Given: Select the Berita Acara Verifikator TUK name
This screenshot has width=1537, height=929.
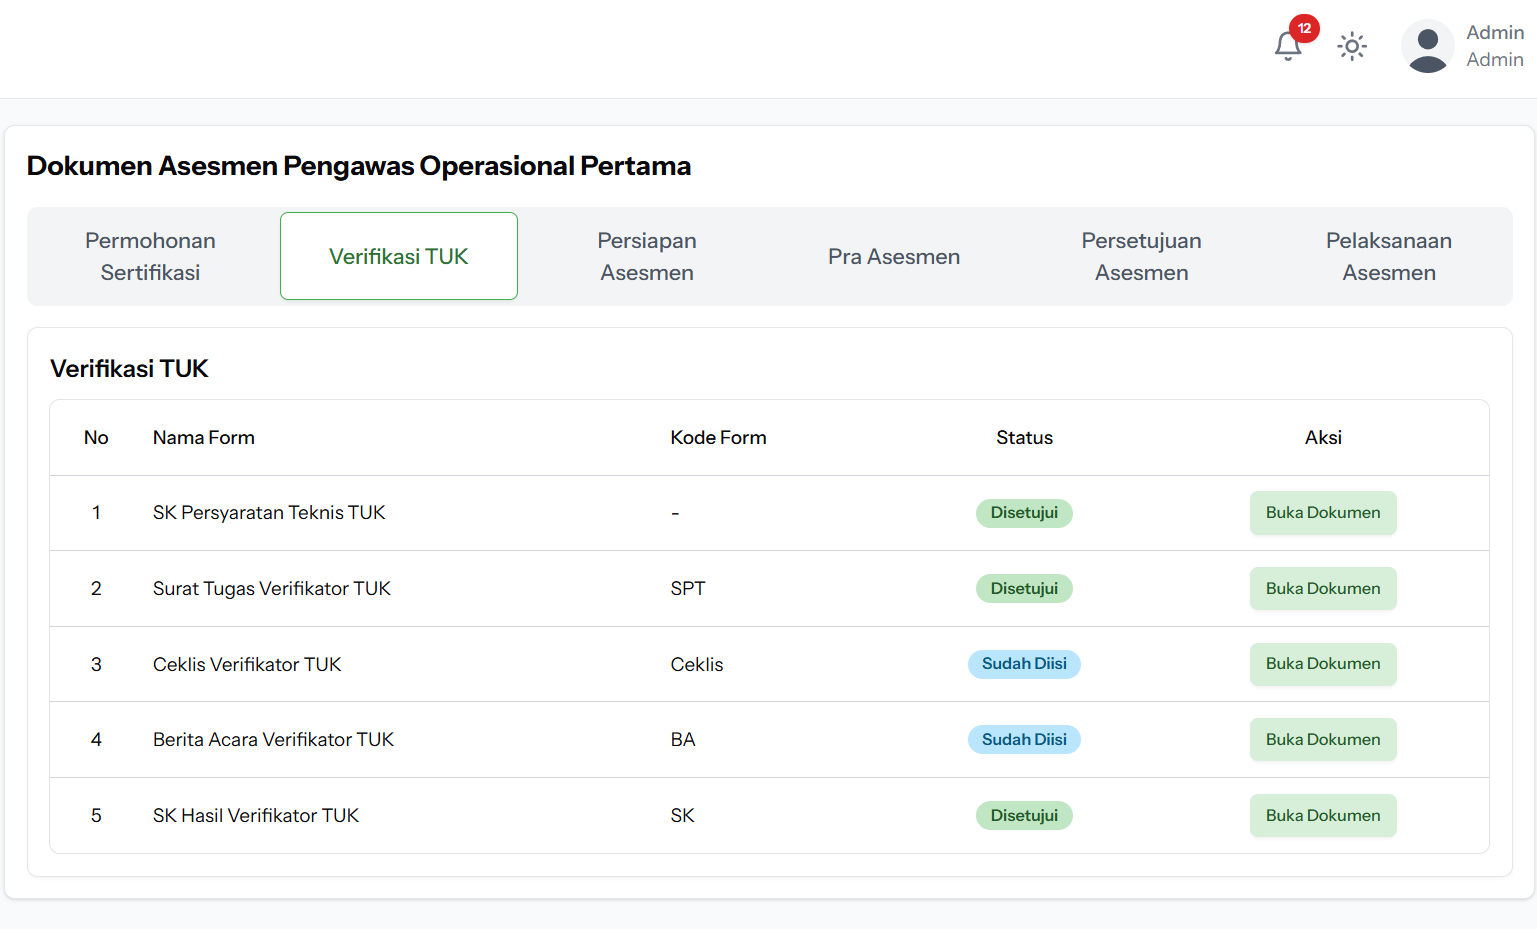Looking at the screenshot, I should pos(273,740).
